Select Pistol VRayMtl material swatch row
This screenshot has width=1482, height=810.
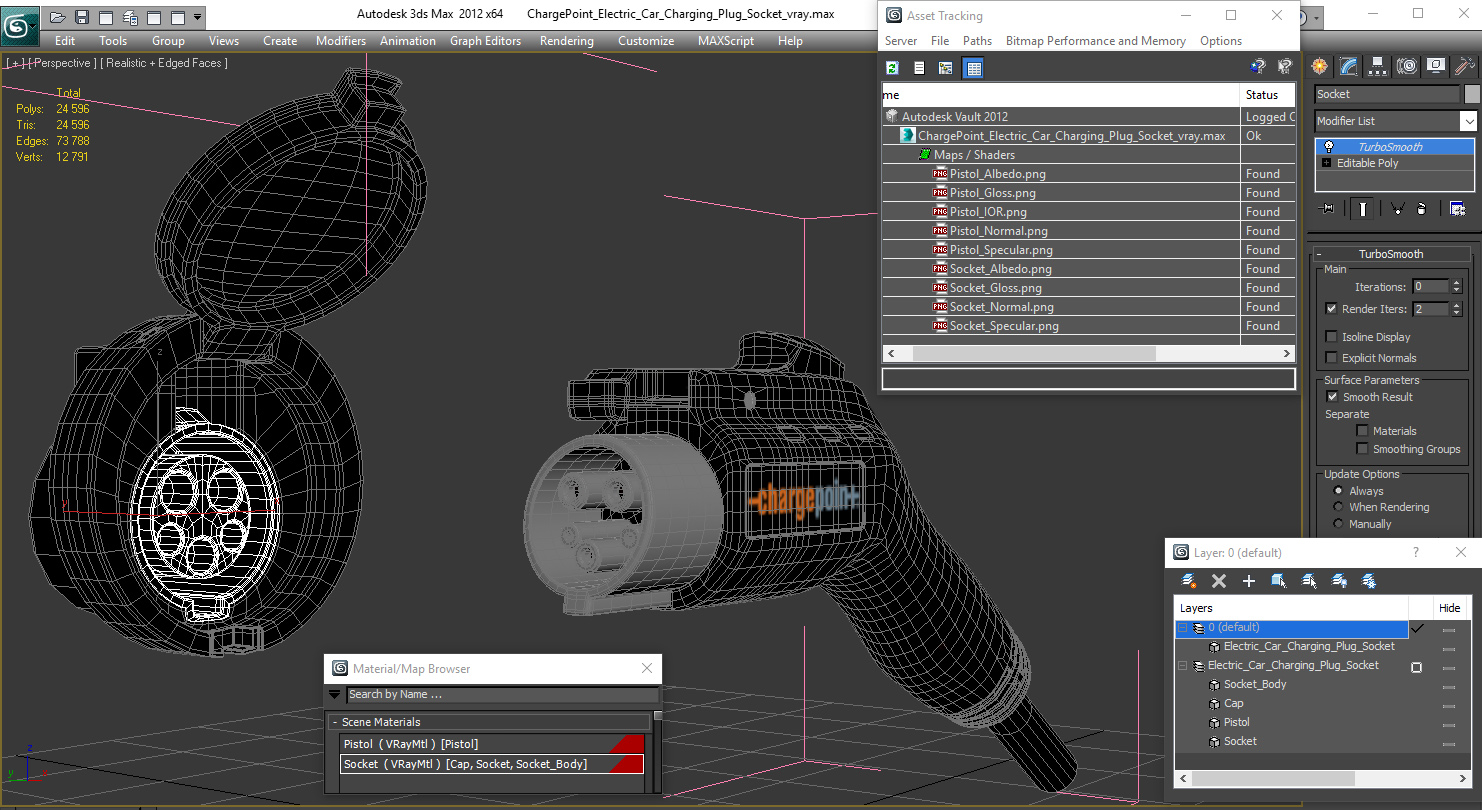[491, 744]
